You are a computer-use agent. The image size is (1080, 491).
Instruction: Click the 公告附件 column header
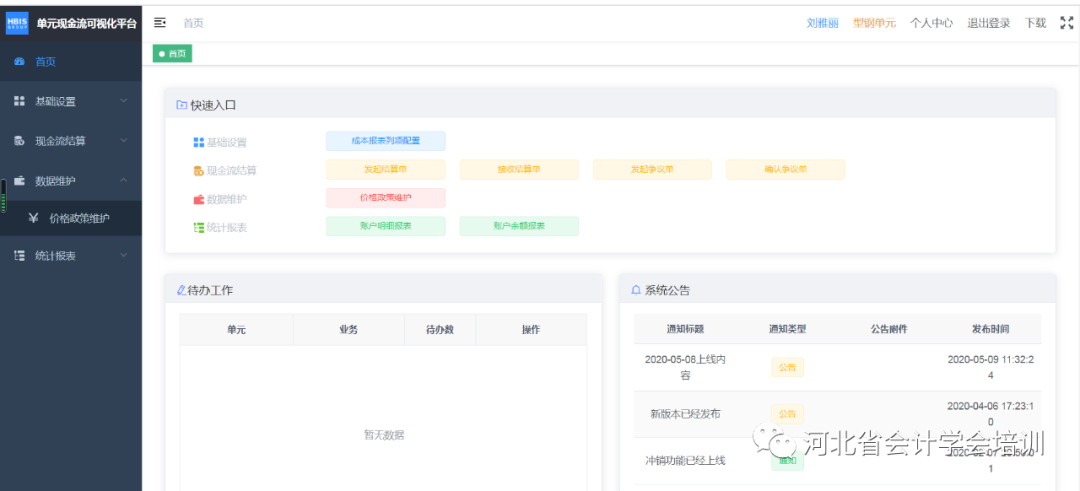pos(889,329)
